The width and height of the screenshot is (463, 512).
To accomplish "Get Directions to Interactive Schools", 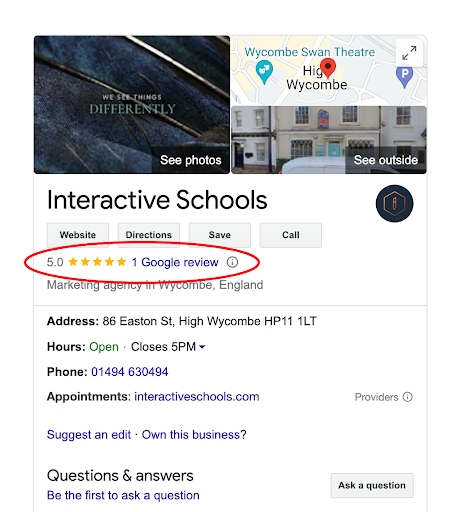I will pos(149,235).
